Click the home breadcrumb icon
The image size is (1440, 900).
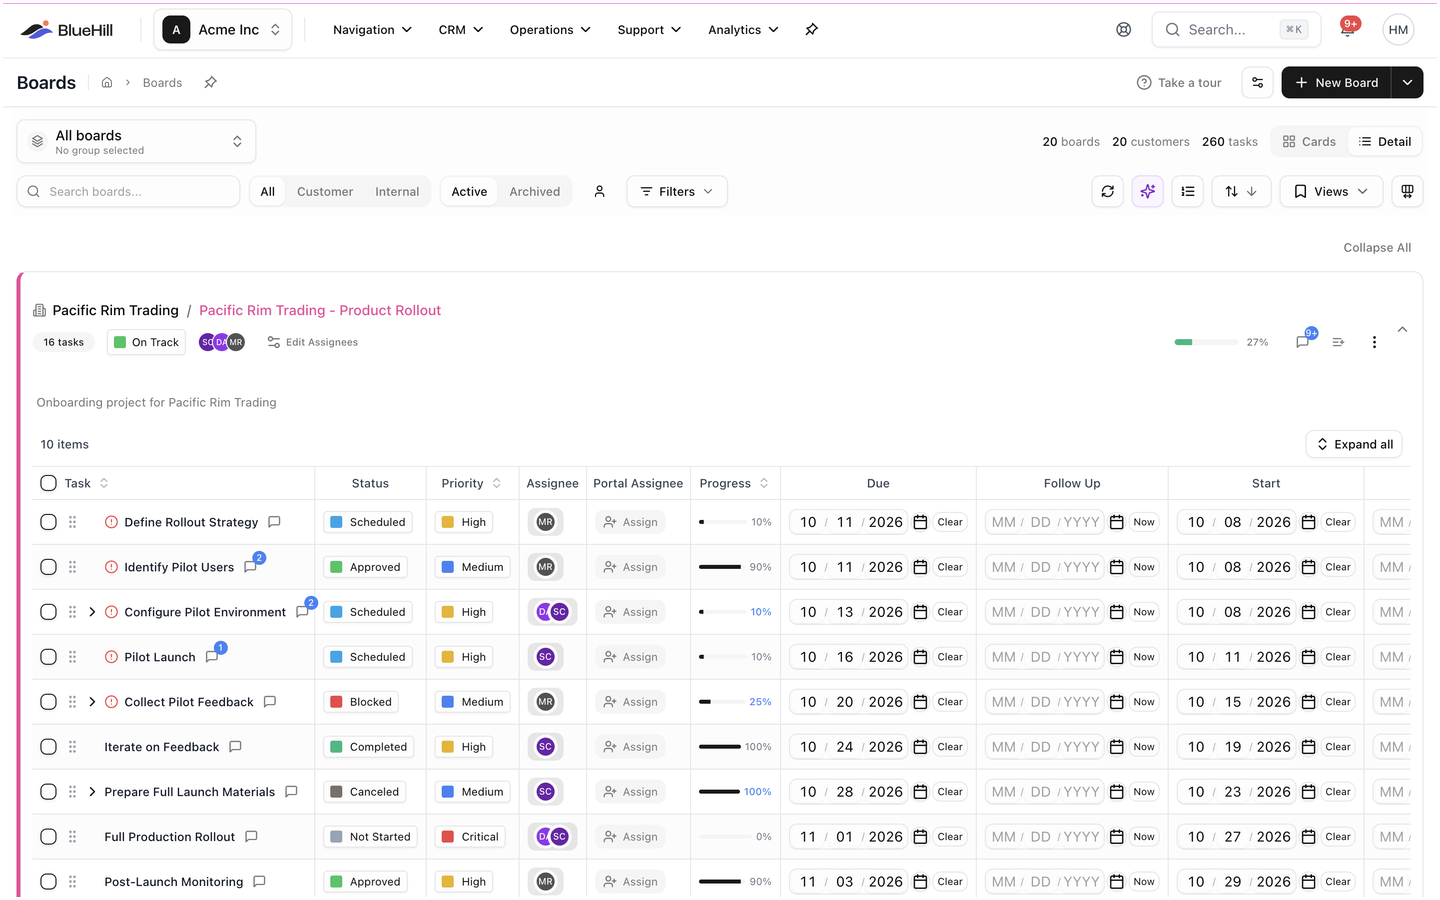point(107,83)
